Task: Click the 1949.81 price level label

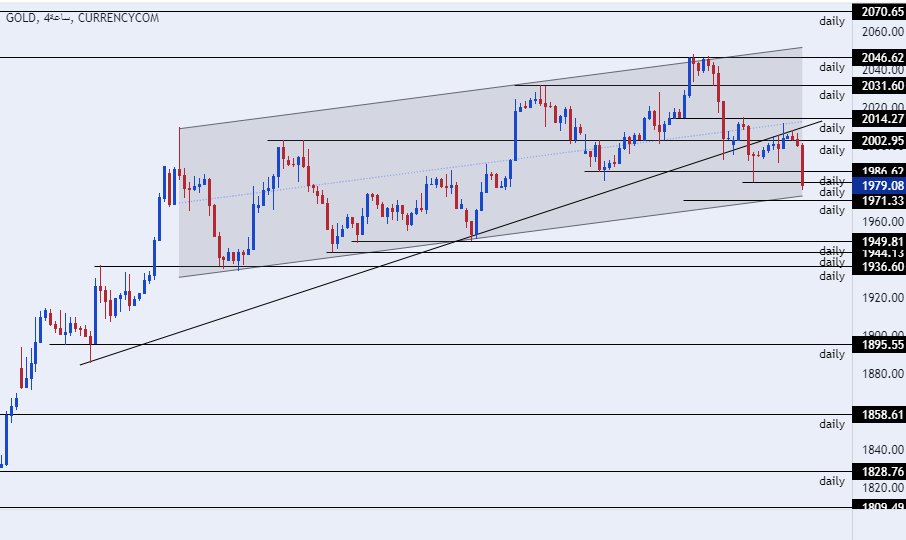Action: point(877,241)
